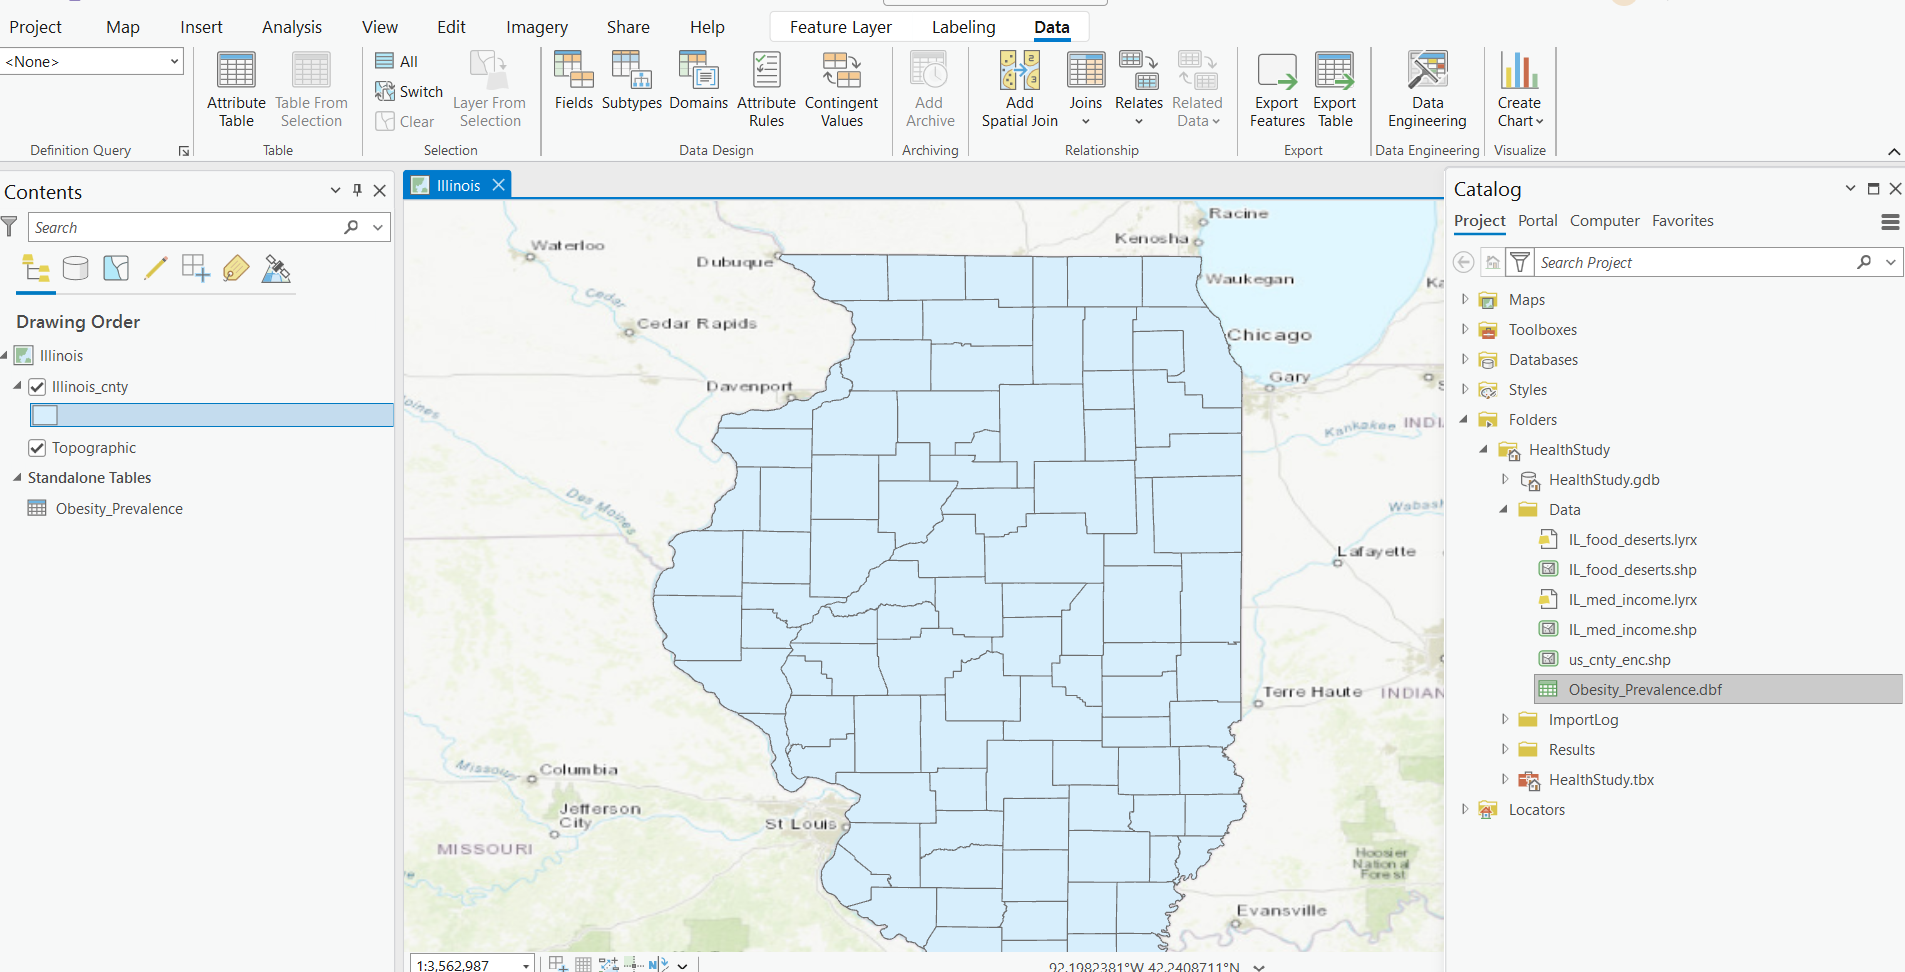Image resolution: width=1905 pixels, height=972 pixels.
Task: Collapse the Data folder
Action: [x=1503, y=509]
